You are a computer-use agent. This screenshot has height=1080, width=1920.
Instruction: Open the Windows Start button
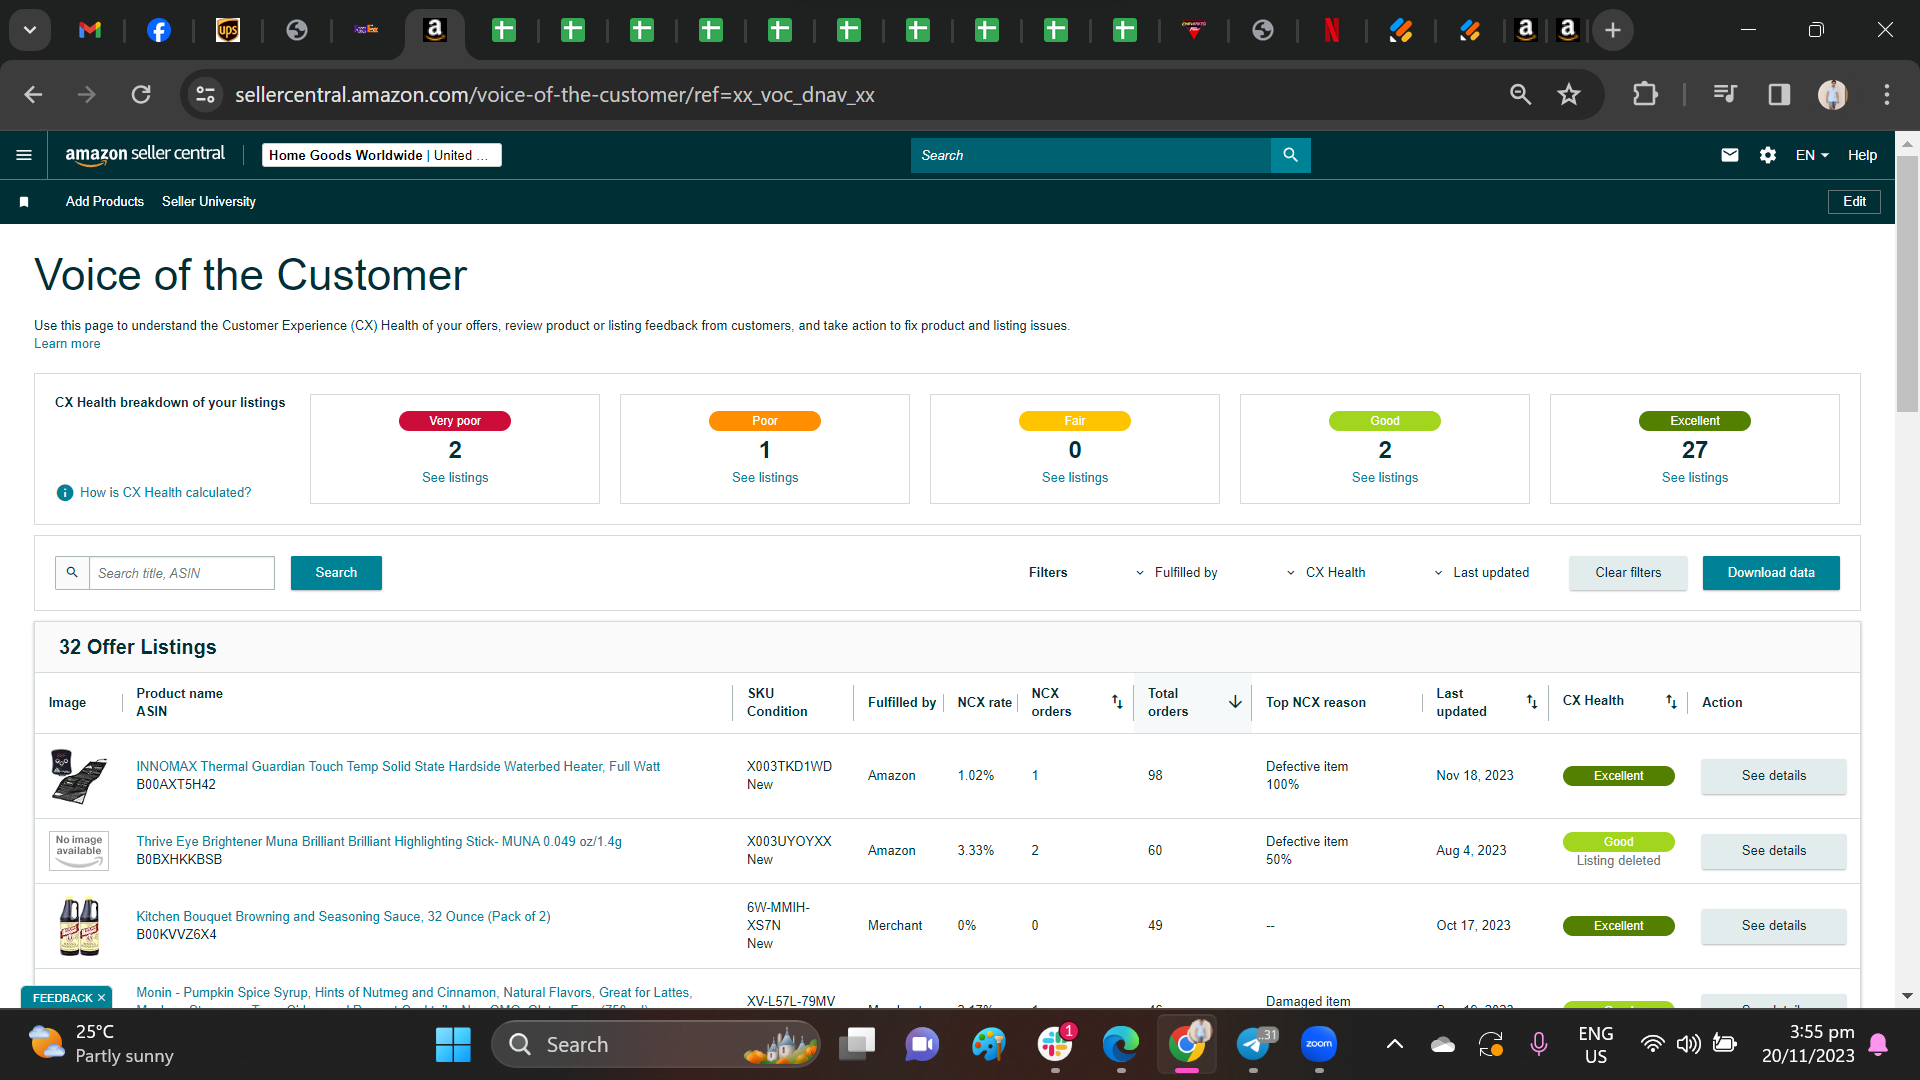click(x=453, y=1044)
